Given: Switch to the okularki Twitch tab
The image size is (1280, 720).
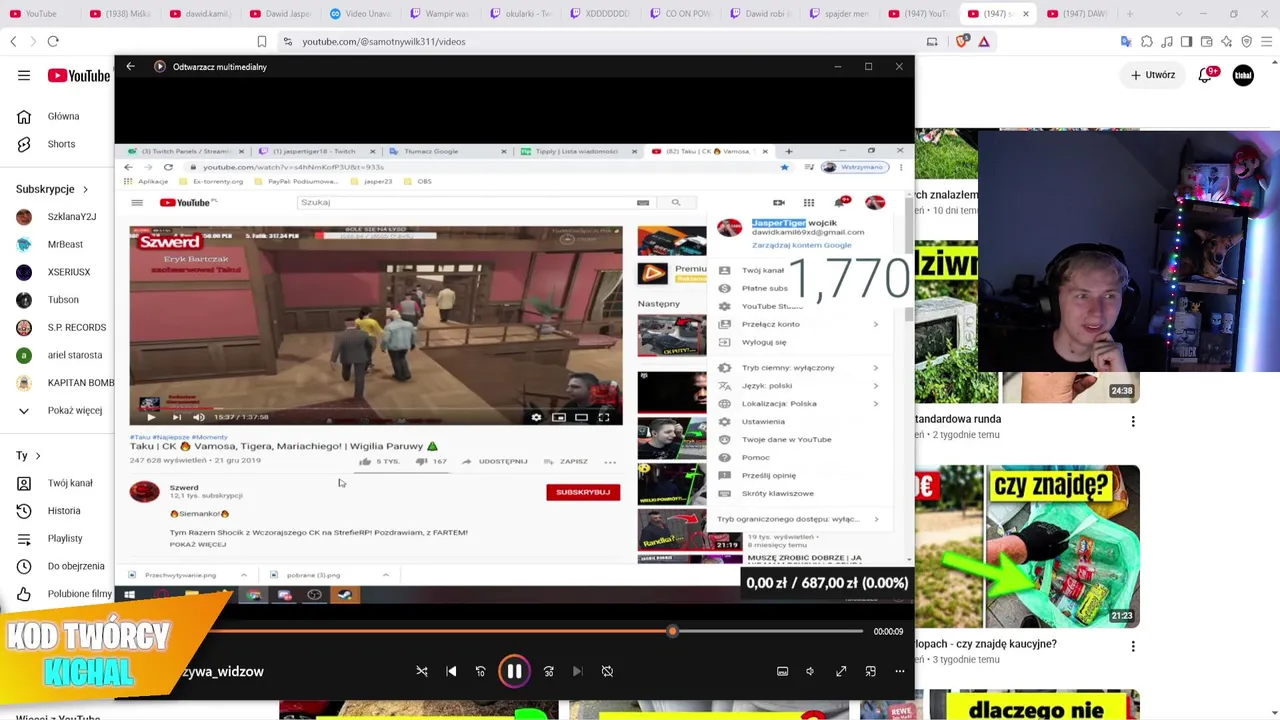Looking at the screenshot, I should coord(522,14).
